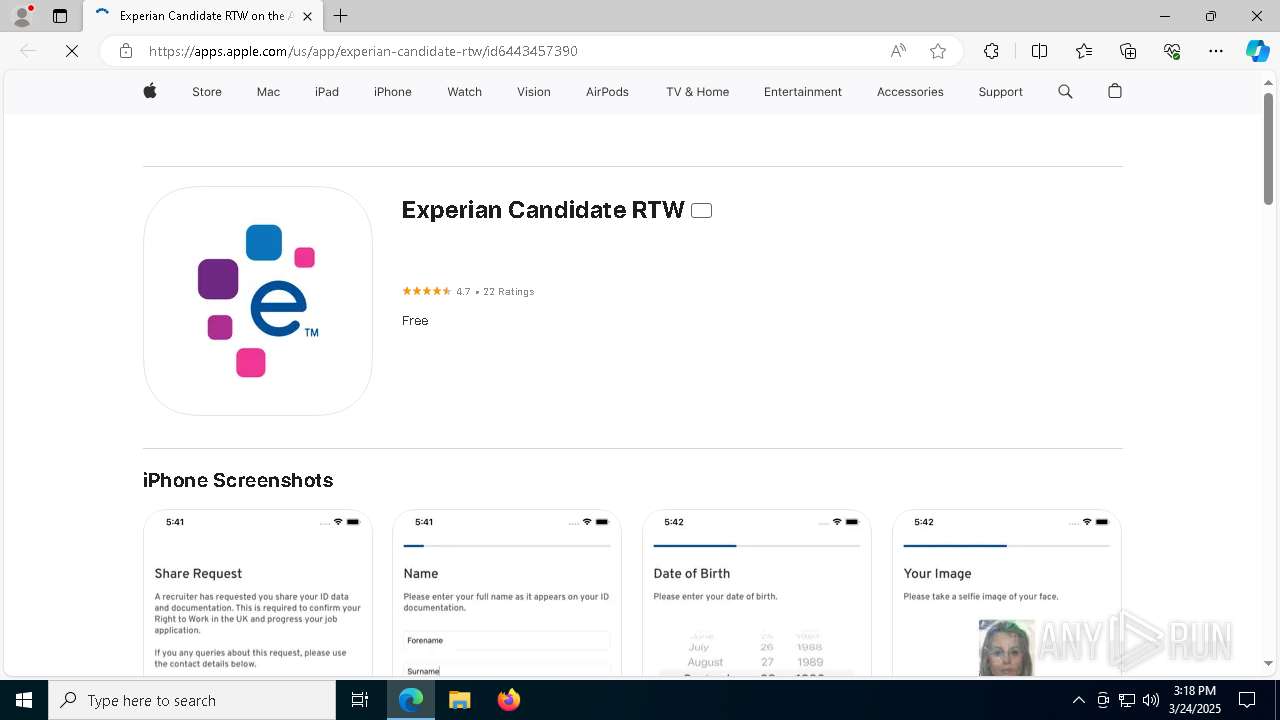Open the taskbar clock and date
This screenshot has width=1280, height=720.
click(x=1194, y=700)
